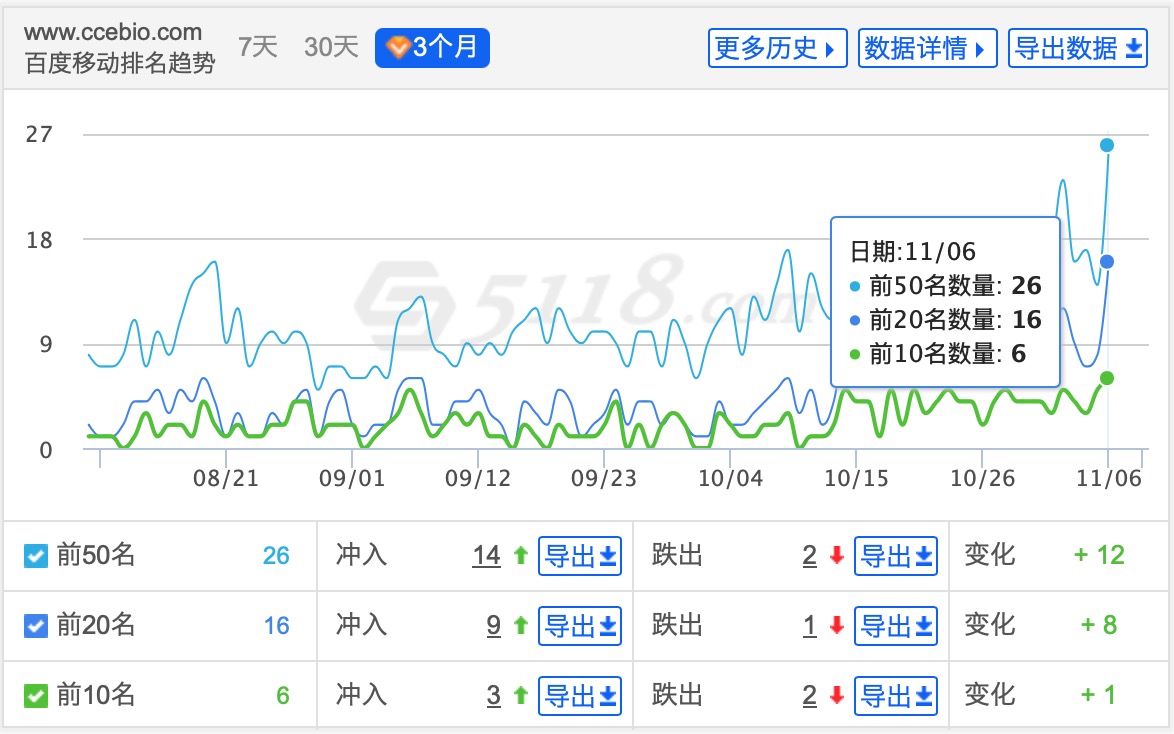Click 导出 export icon in the 前20名 跌出 cell
Viewport: 1174px width, 734px height.
tap(926, 626)
